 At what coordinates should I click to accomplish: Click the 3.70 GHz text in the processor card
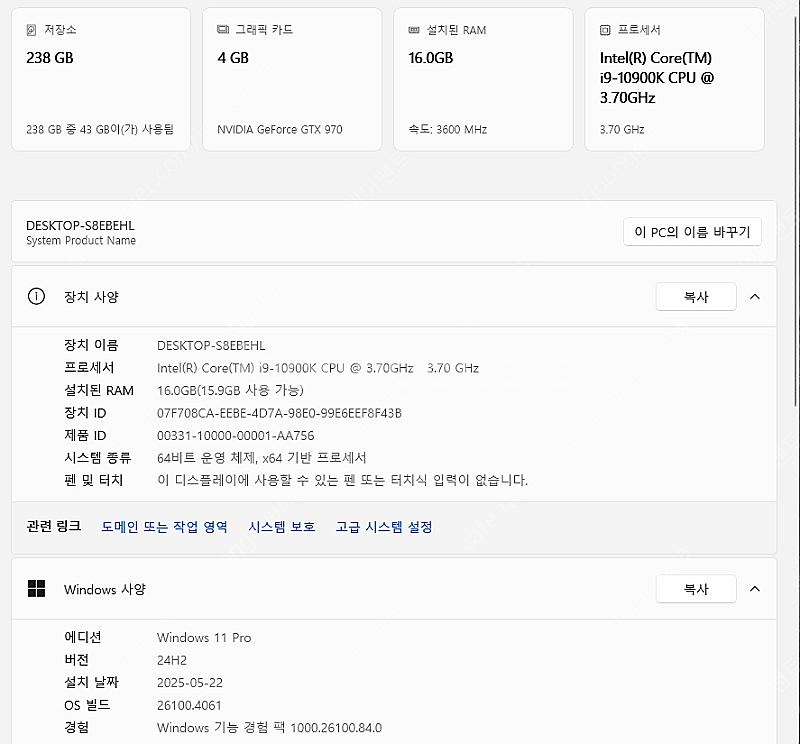point(622,129)
